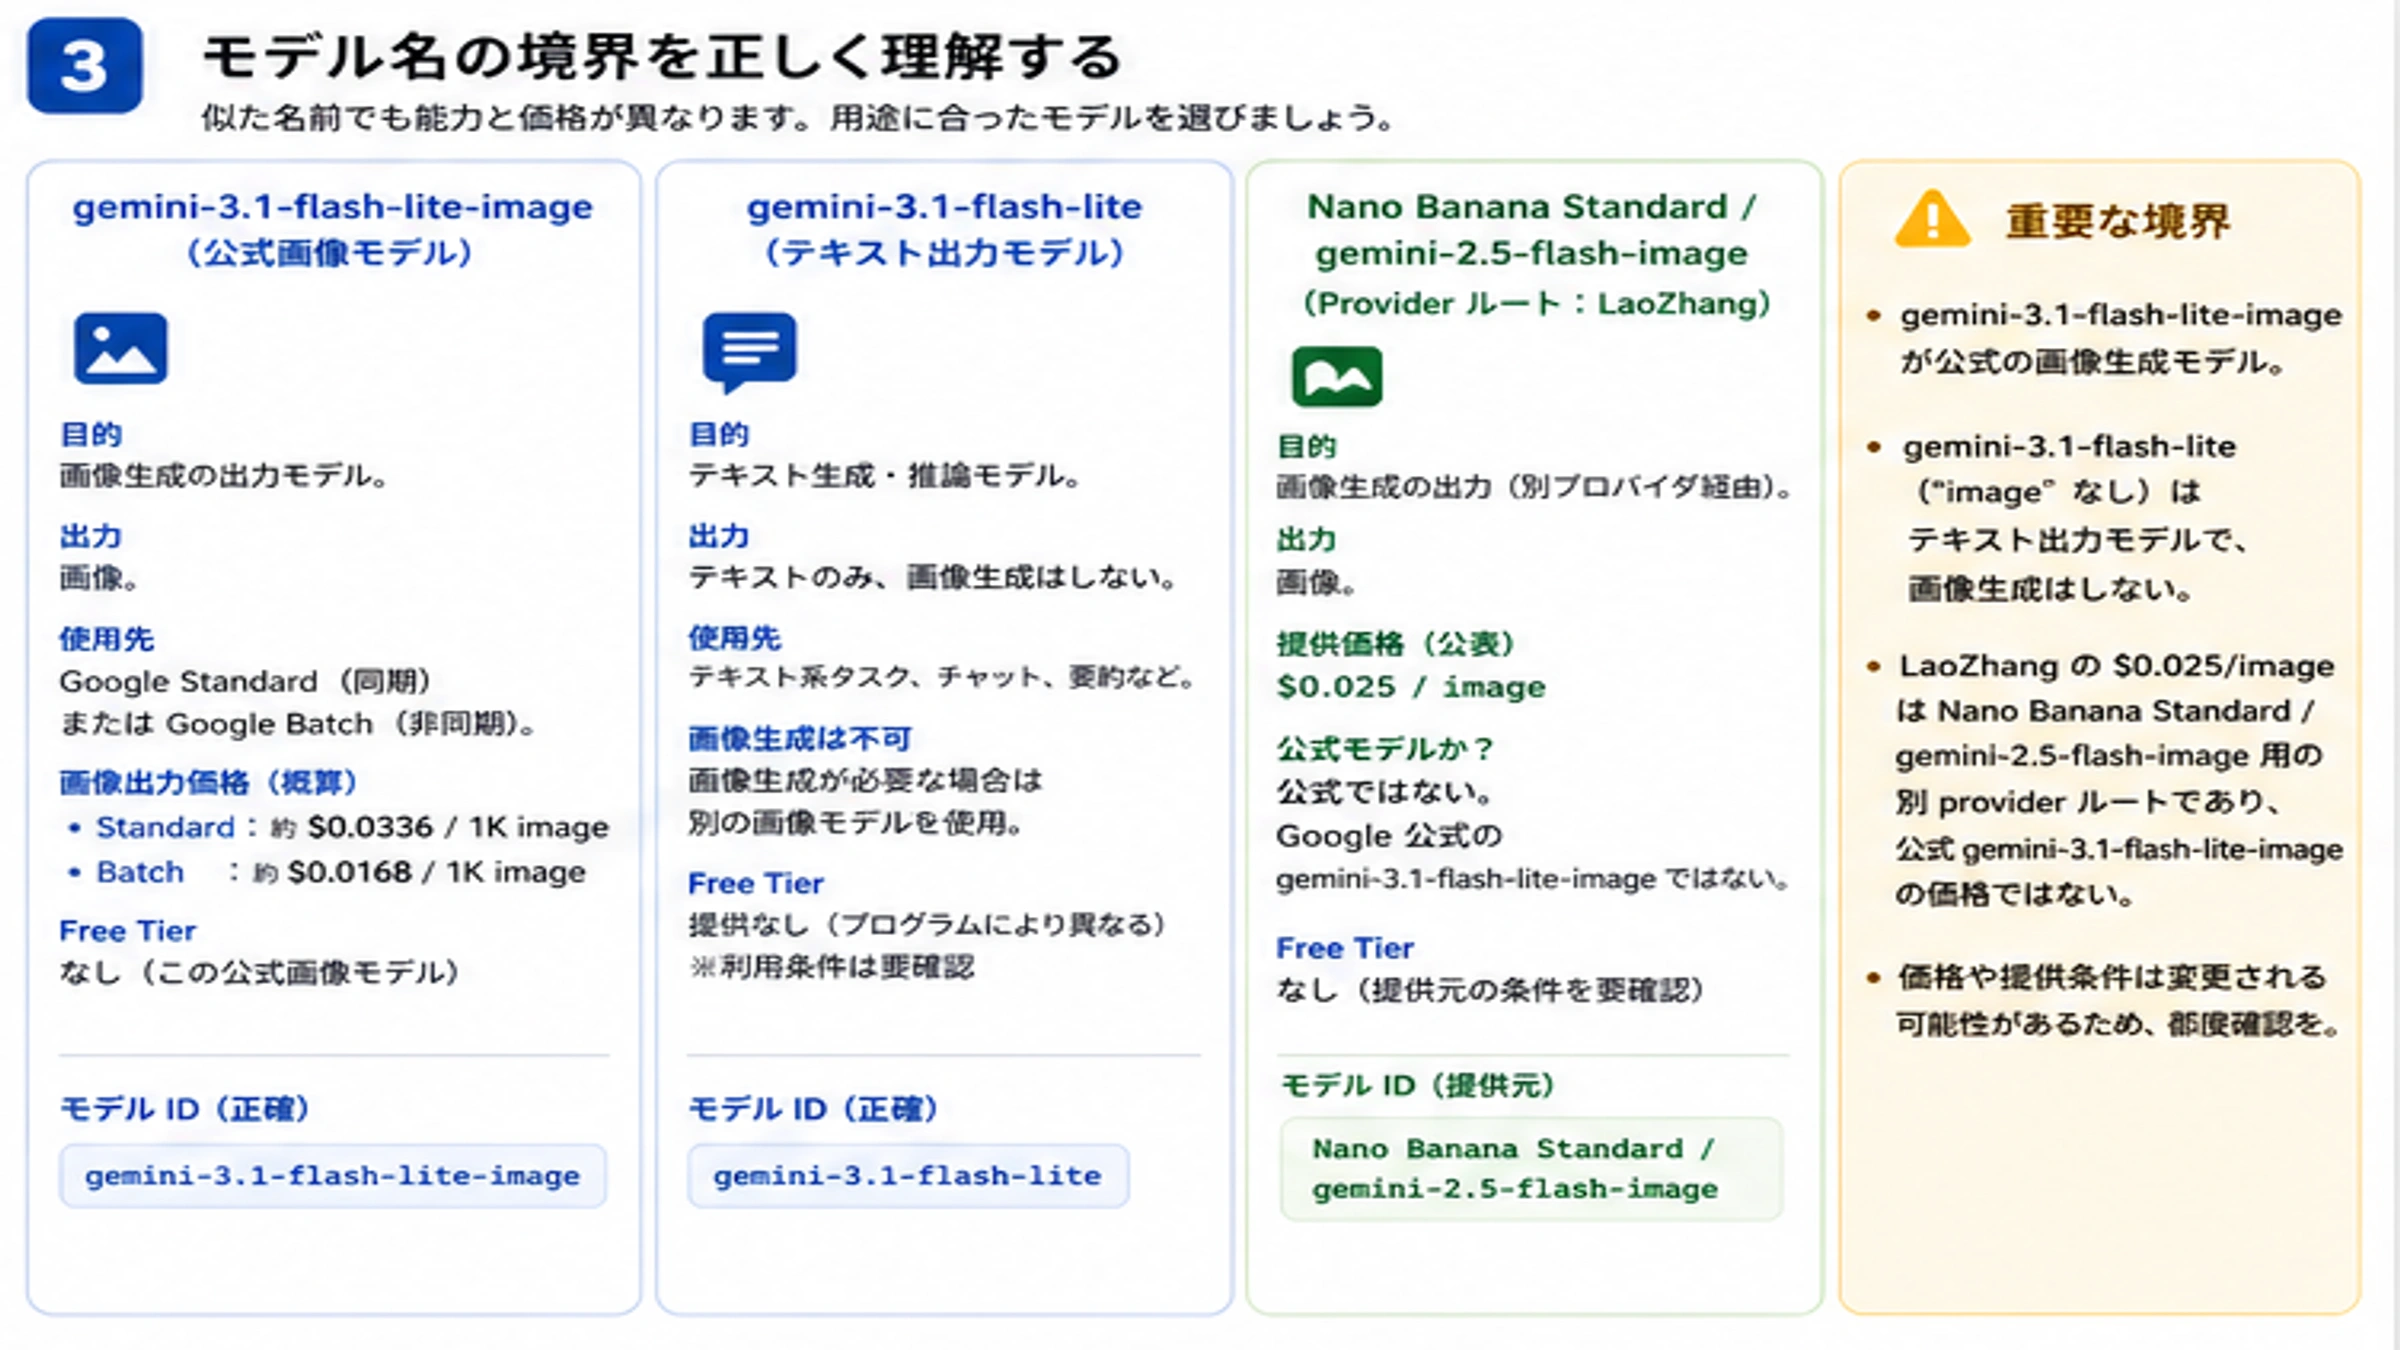Click 使用先 label in first card
Viewport: 2400px width, 1350px height.
coord(107,639)
